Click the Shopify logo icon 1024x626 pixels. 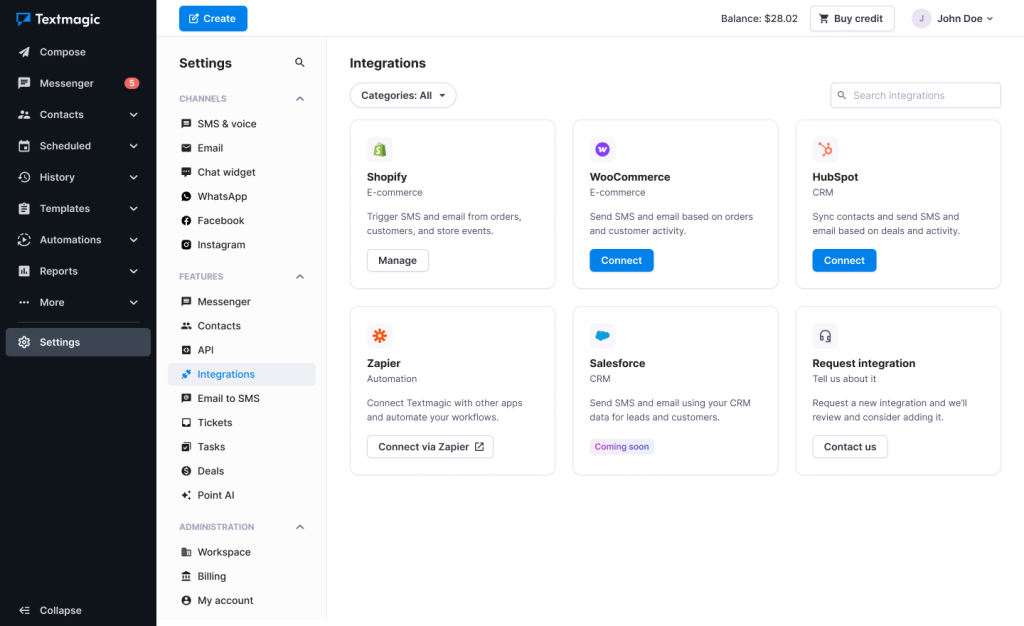[x=379, y=149]
